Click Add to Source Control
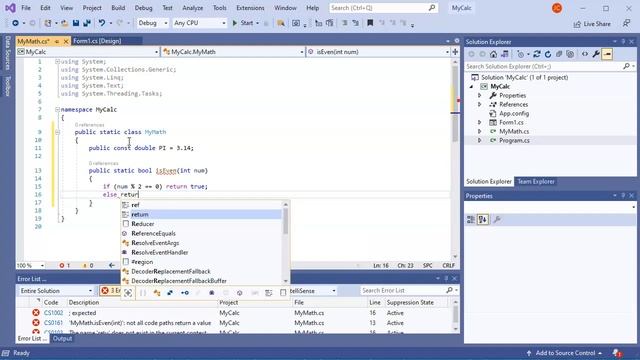 pos(565,353)
